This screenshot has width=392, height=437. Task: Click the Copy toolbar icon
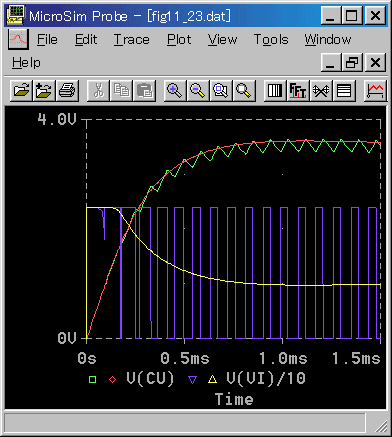tap(121, 90)
